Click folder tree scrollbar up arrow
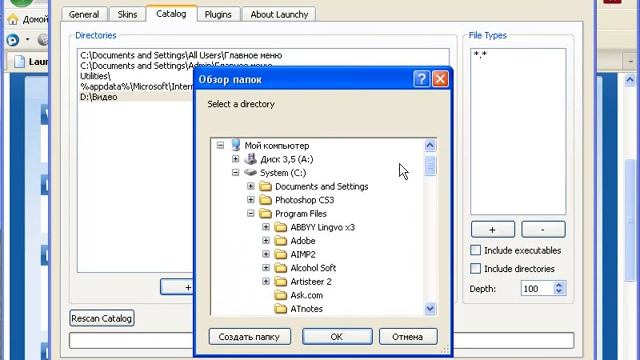Image resolution: width=640 pixels, height=360 pixels. pos(430,145)
